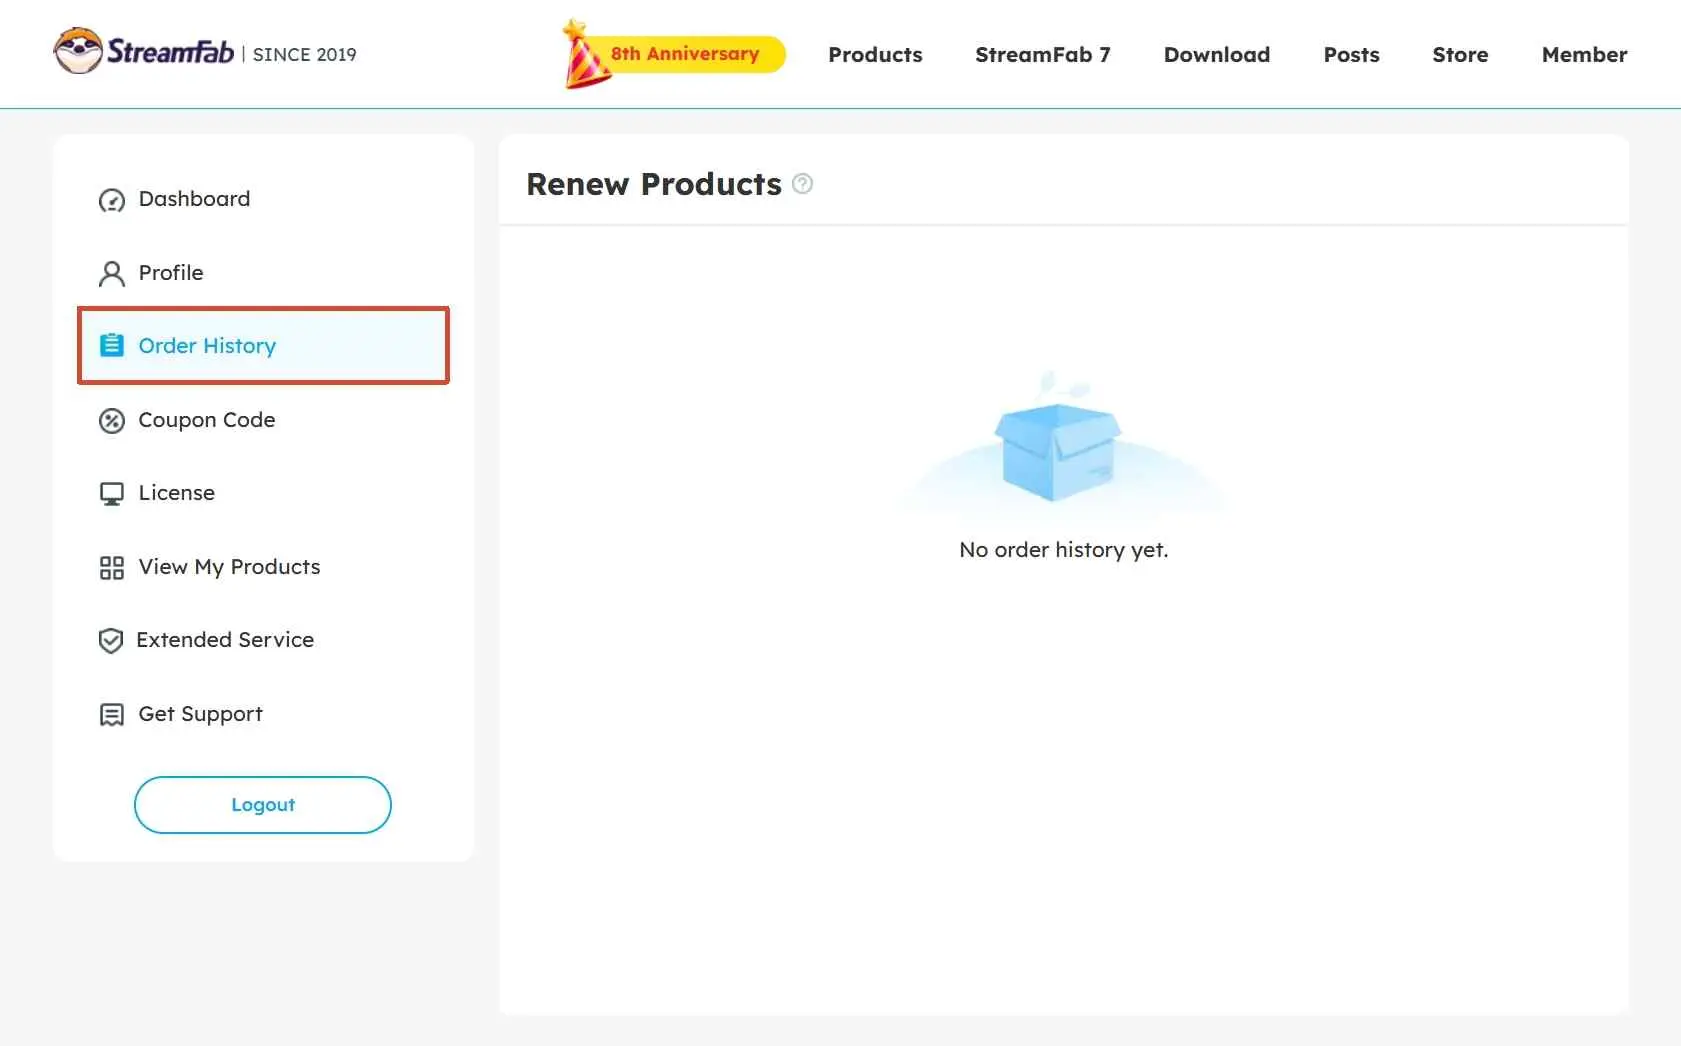Image resolution: width=1681 pixels, height=1046 pixels.
Task: Click the Order History clipboard icon
Action: pyautogui.click(x=111, y=346)
